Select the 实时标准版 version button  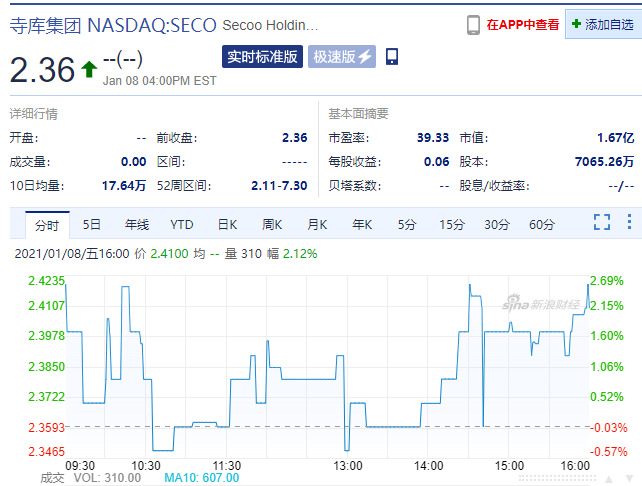click(262, 57)
